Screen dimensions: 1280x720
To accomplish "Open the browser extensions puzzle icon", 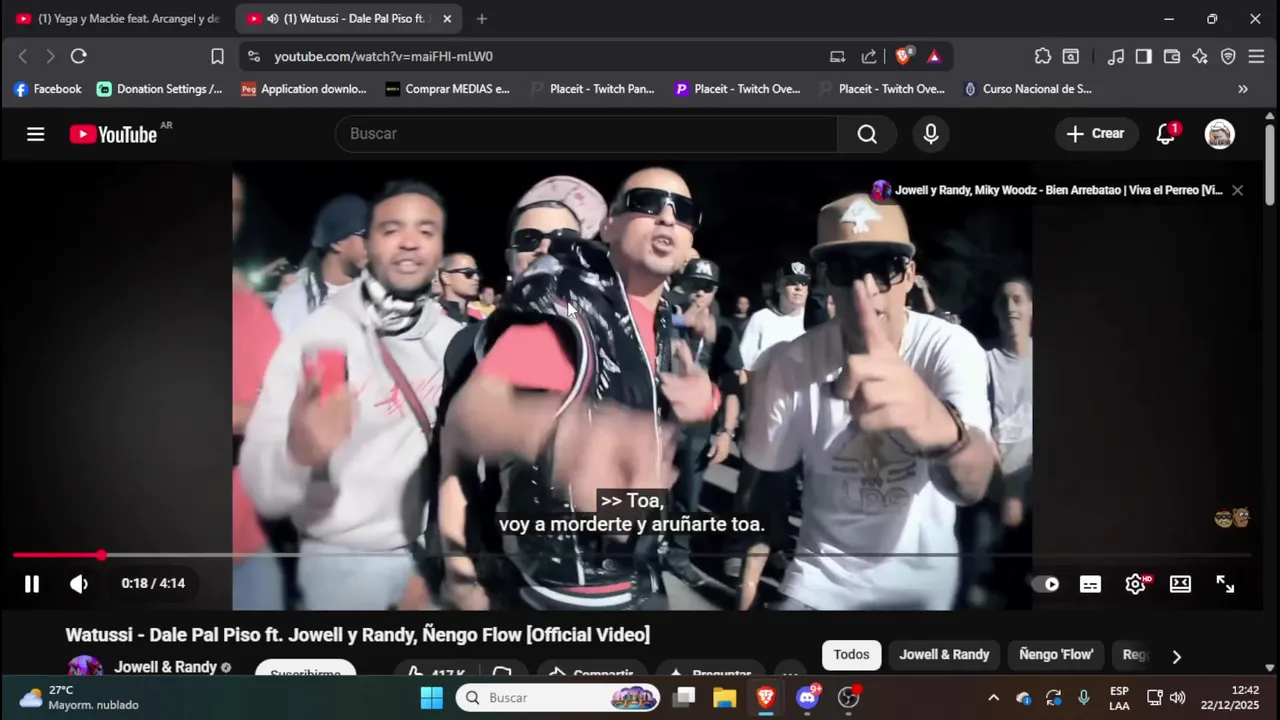I will (1043, 57).
